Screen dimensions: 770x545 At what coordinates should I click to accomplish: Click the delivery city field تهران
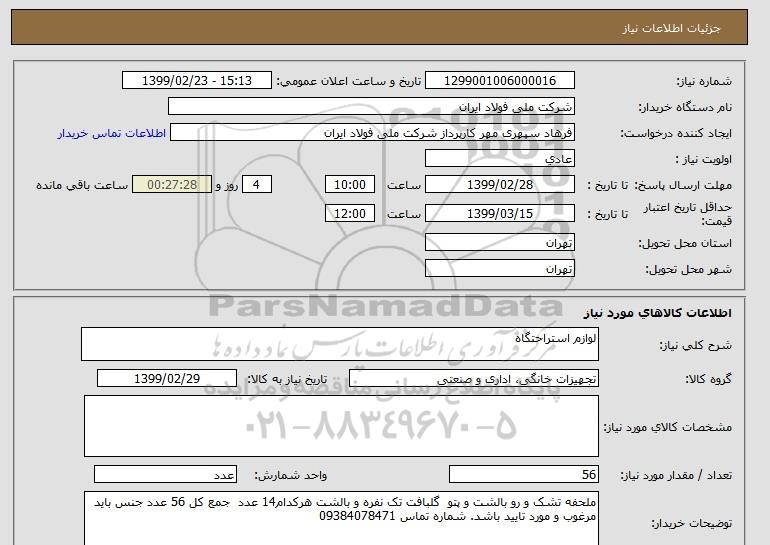click(x=499, y=269)
